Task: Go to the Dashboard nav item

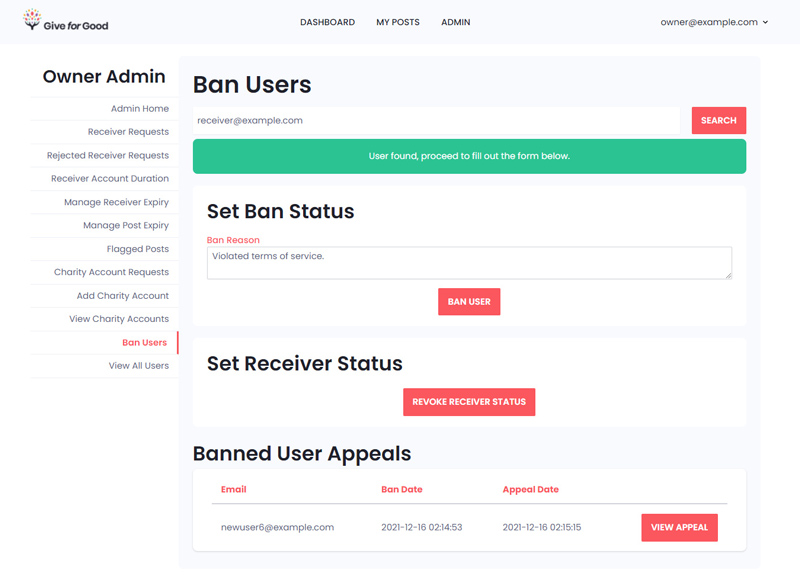Action: pos(328,22)
